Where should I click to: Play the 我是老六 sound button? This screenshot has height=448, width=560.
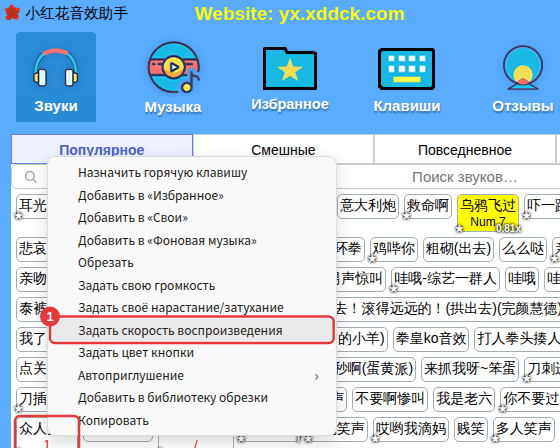[x=464, y=399]
